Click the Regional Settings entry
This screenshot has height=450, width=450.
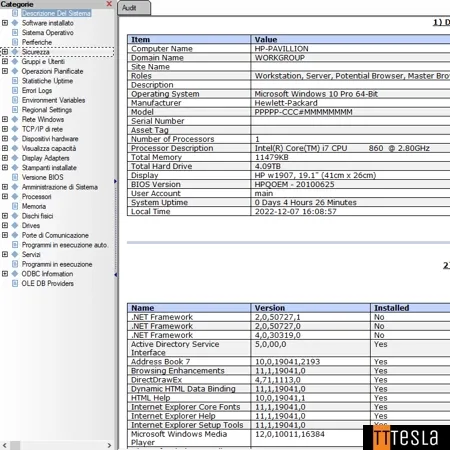47,110
